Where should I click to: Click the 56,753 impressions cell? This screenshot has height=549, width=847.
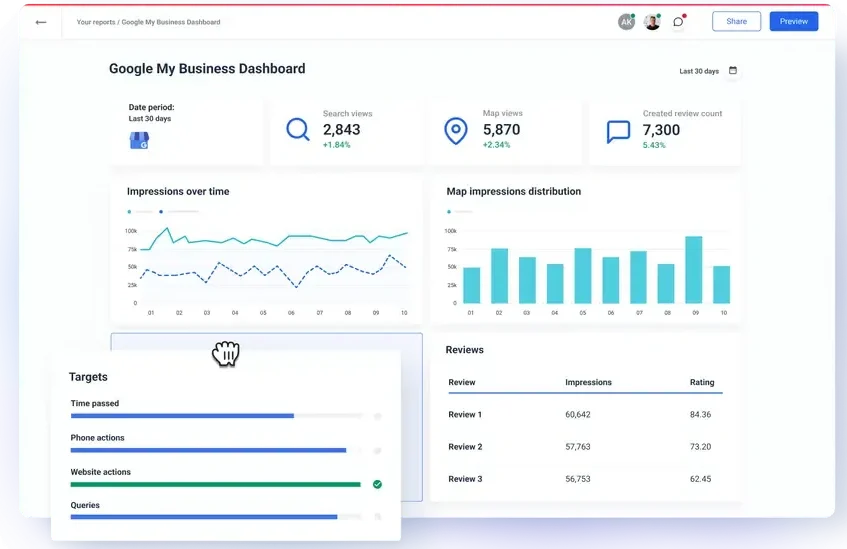pos(578,479)
